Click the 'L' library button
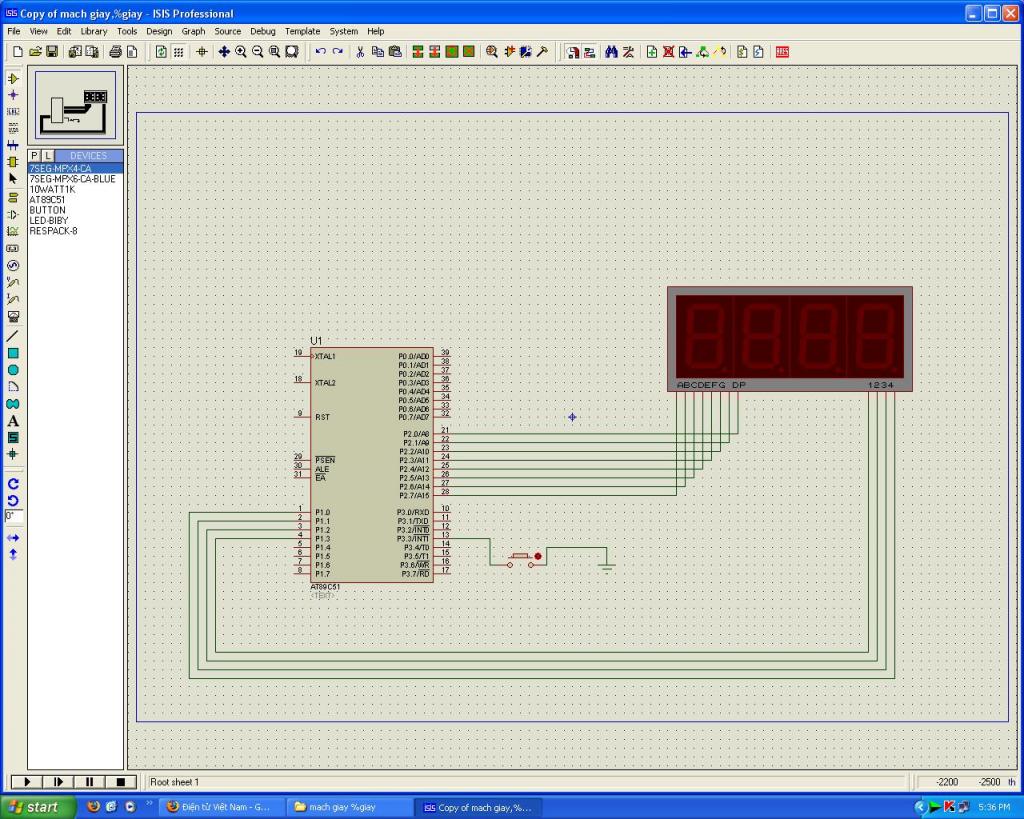Image resolution: width=1024 pixels, height=819 pixels. coord(46,156)
